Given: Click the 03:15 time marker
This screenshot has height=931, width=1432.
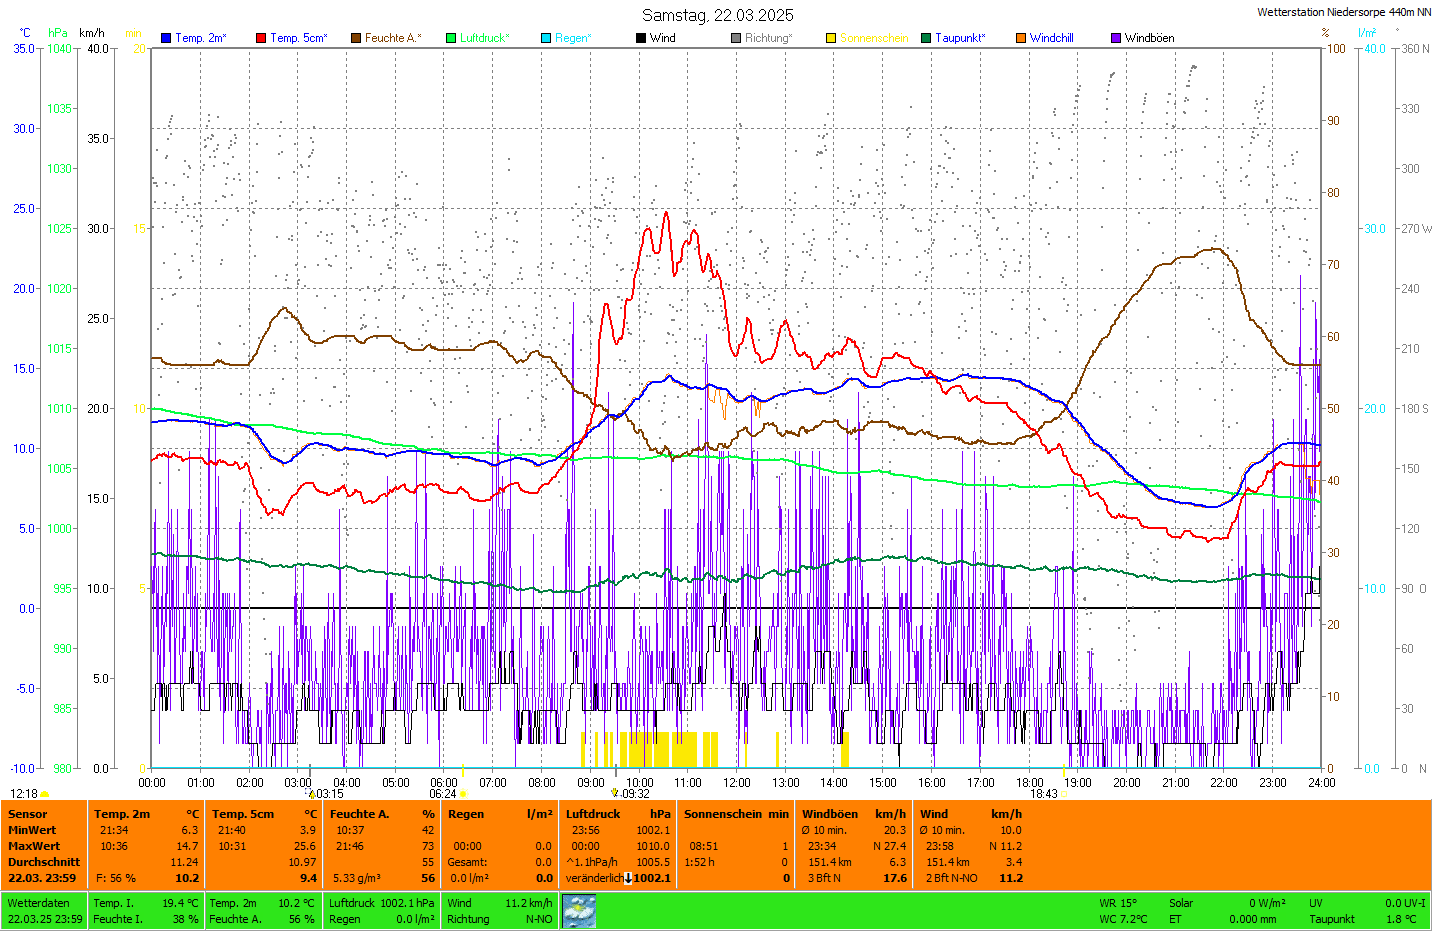Looking at the screenshot, I should (327, 794).
